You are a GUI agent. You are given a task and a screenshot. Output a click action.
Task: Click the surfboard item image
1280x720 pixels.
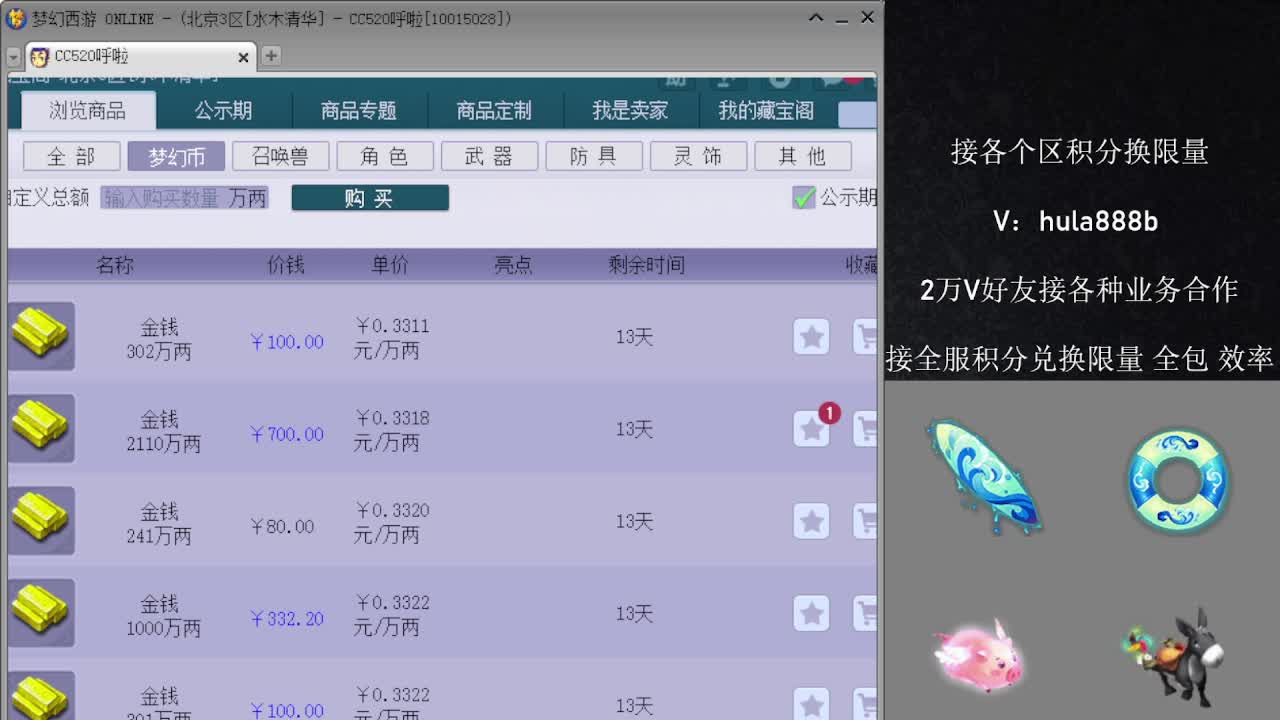pos(984,476)
